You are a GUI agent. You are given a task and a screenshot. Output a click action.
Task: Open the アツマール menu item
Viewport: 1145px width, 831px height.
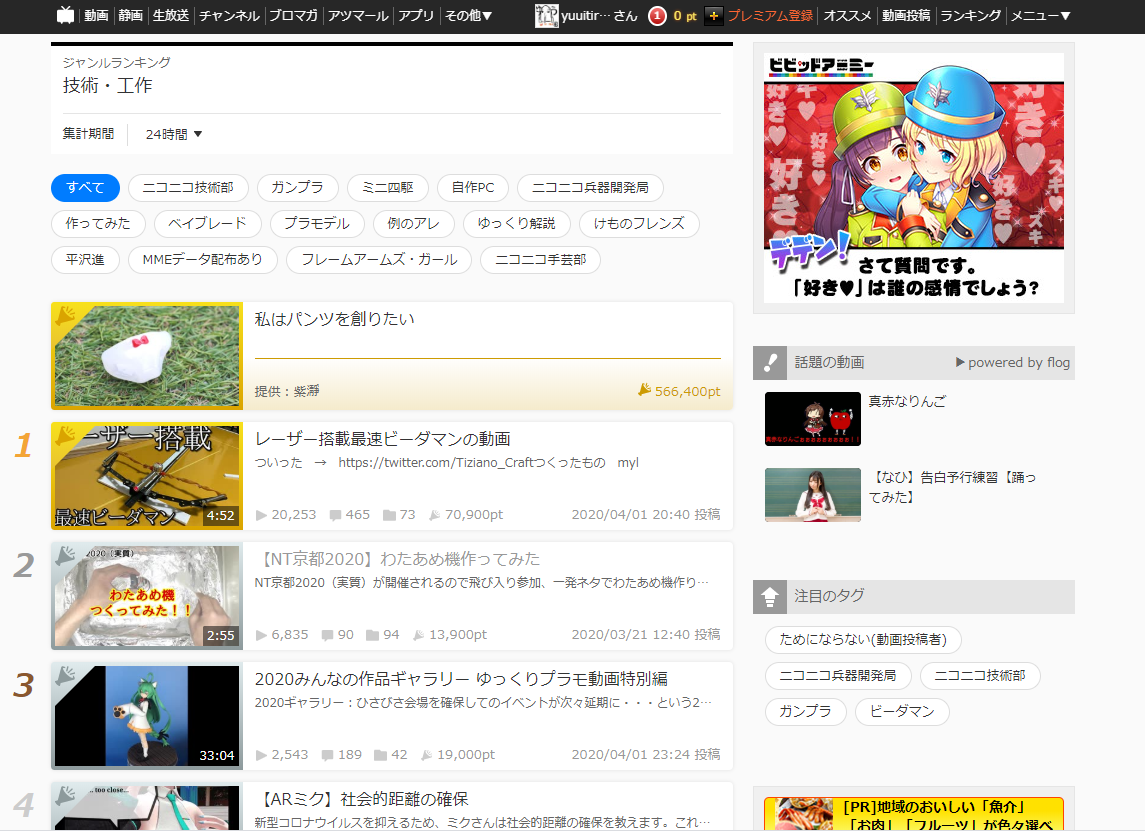coord(358,15)
